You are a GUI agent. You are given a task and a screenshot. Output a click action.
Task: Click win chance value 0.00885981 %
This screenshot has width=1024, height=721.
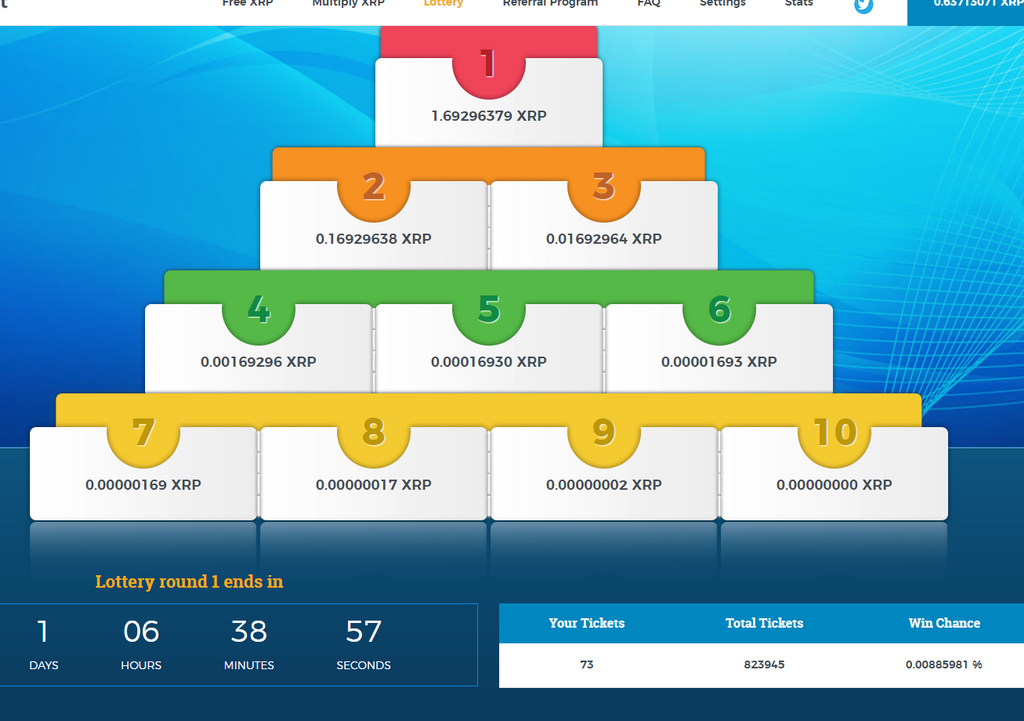(944, 664)
